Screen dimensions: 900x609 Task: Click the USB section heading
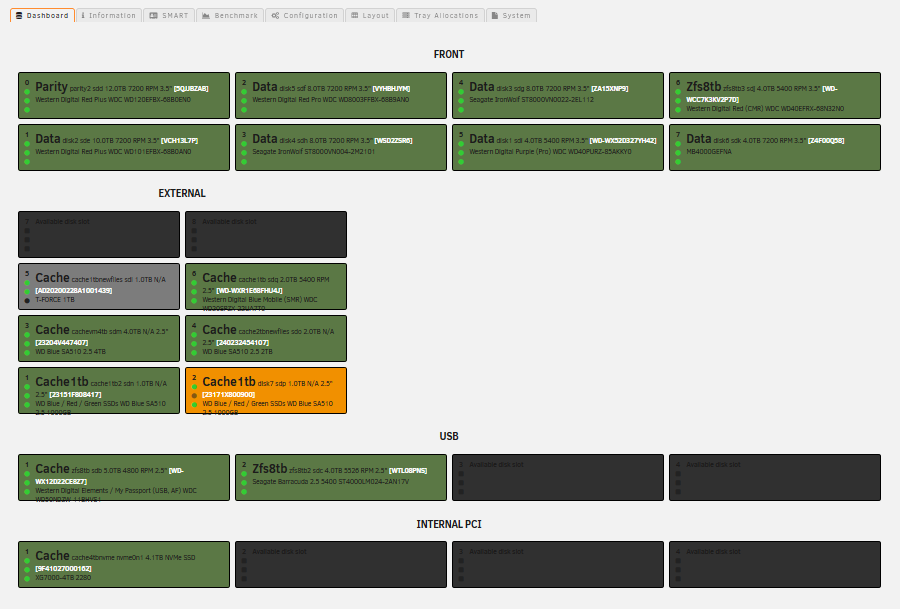pyautogui.click(x=449, y=436)
